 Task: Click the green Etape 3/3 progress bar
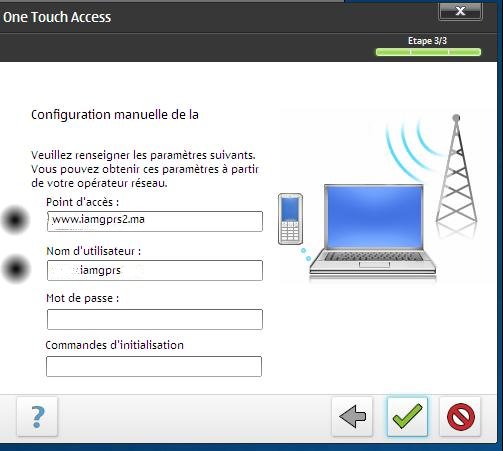pos(428,52)
